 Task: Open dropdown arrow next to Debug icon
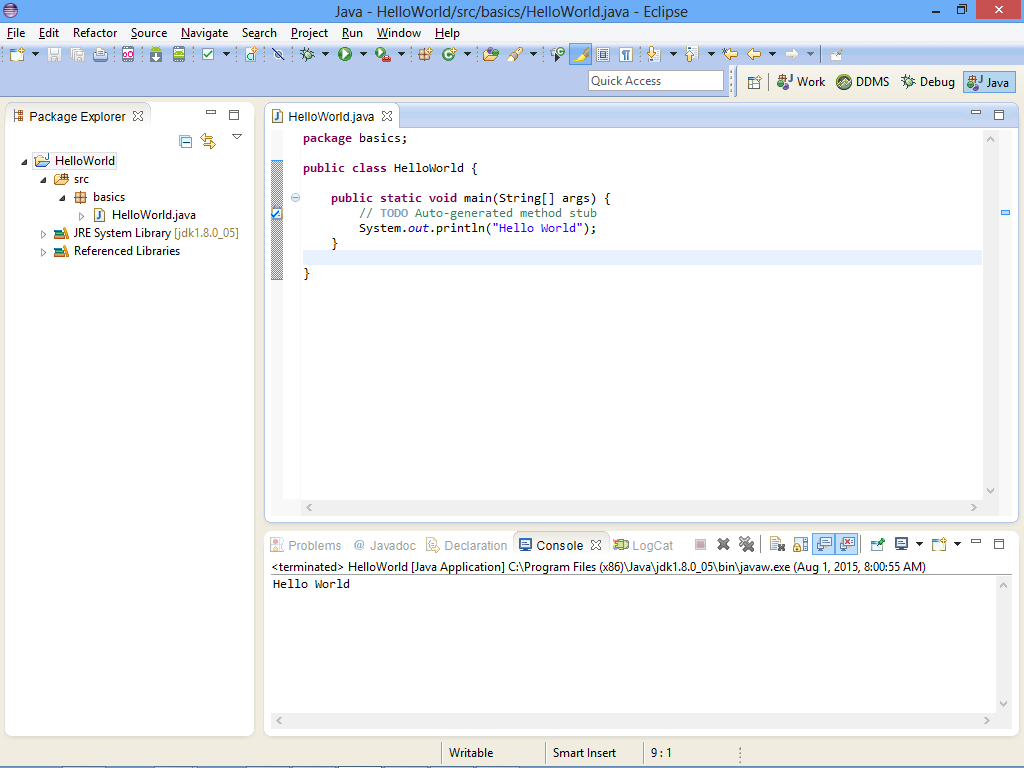(325, 55)
